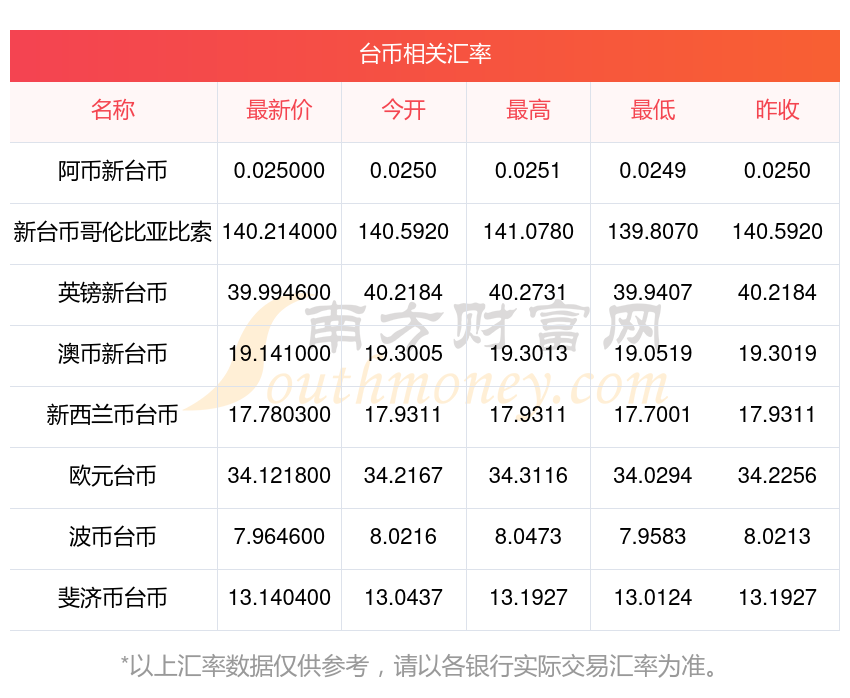This screenshot has height=698, width=850.
Task: Click the latest price 19.141000
Action: (279, 354)
